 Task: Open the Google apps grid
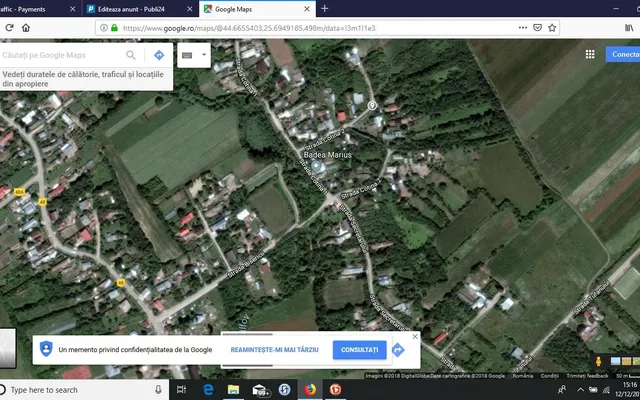click(590, 54)
